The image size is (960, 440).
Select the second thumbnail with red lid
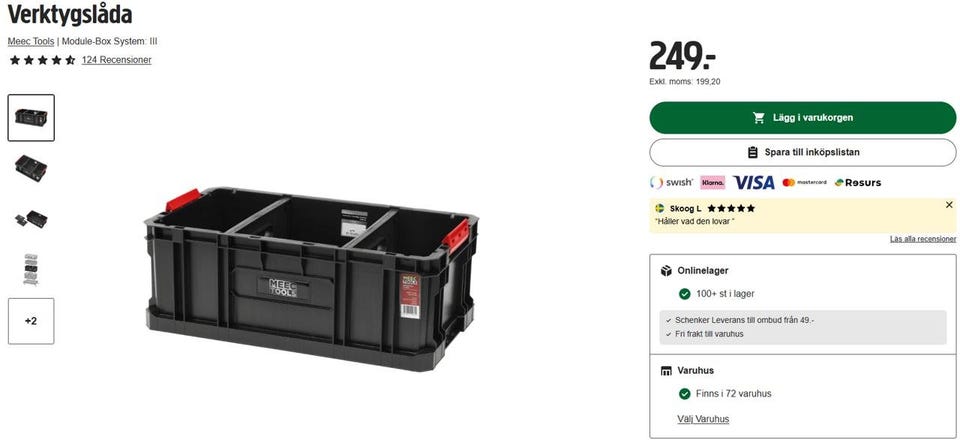pos(31,168)
